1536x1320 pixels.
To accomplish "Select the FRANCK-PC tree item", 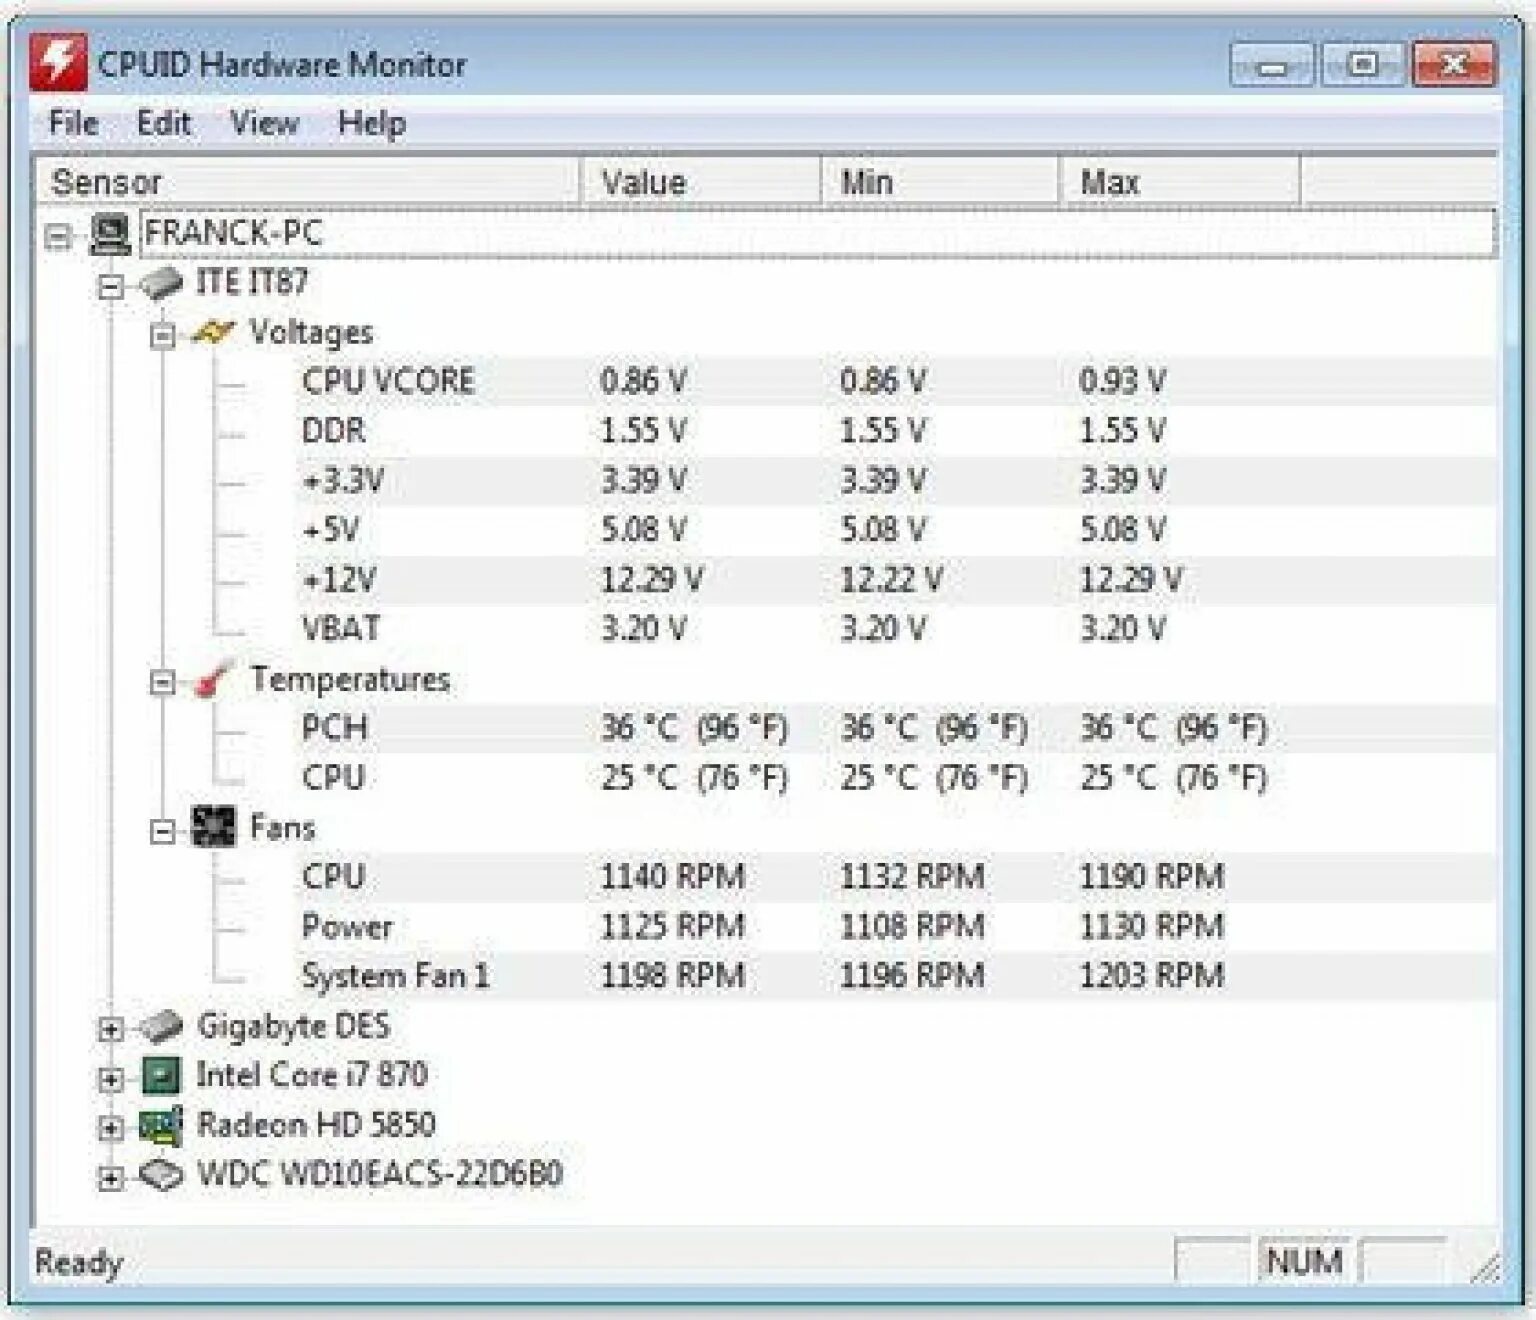I will pos(816,233).
